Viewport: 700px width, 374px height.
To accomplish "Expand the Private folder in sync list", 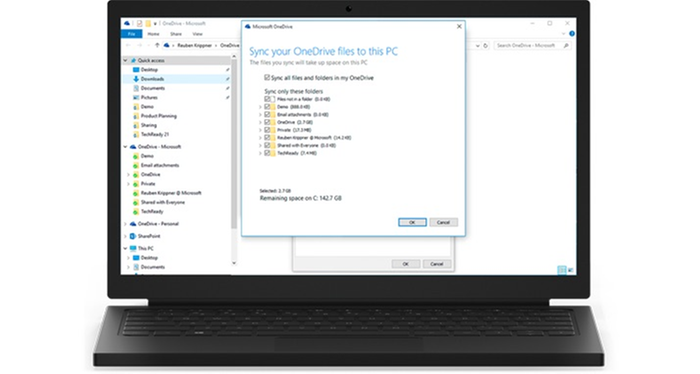I will (260, 130).
